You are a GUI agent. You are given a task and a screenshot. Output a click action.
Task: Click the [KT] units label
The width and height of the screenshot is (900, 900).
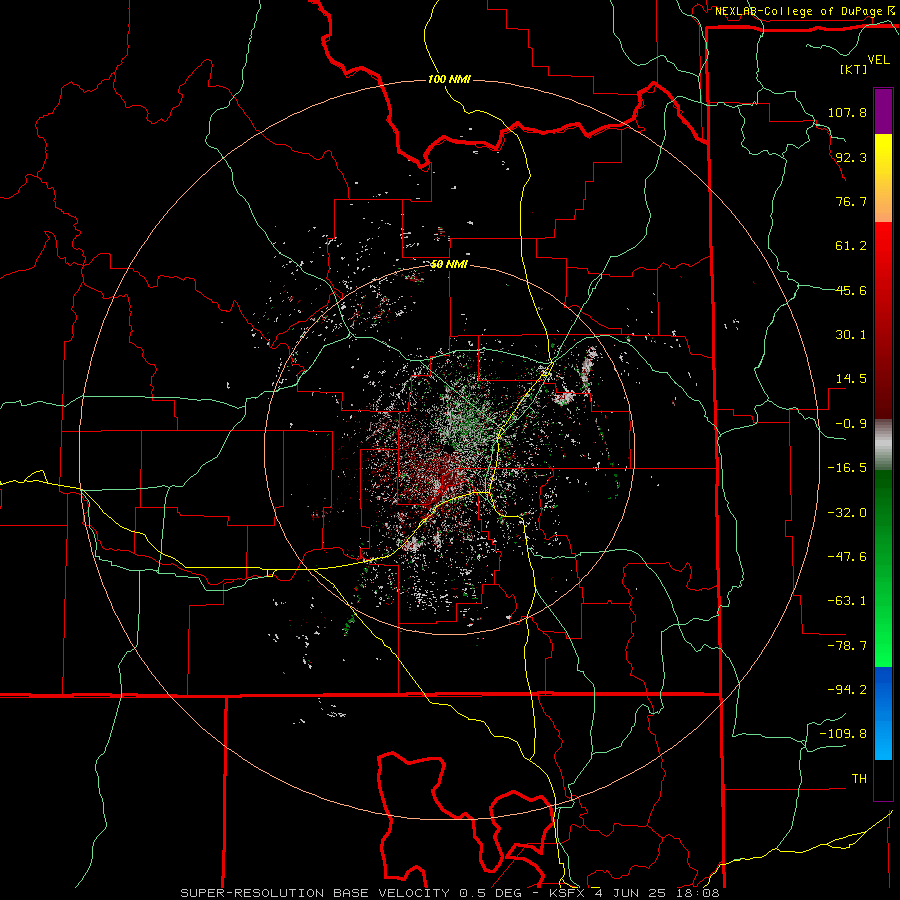coord(853,69)
